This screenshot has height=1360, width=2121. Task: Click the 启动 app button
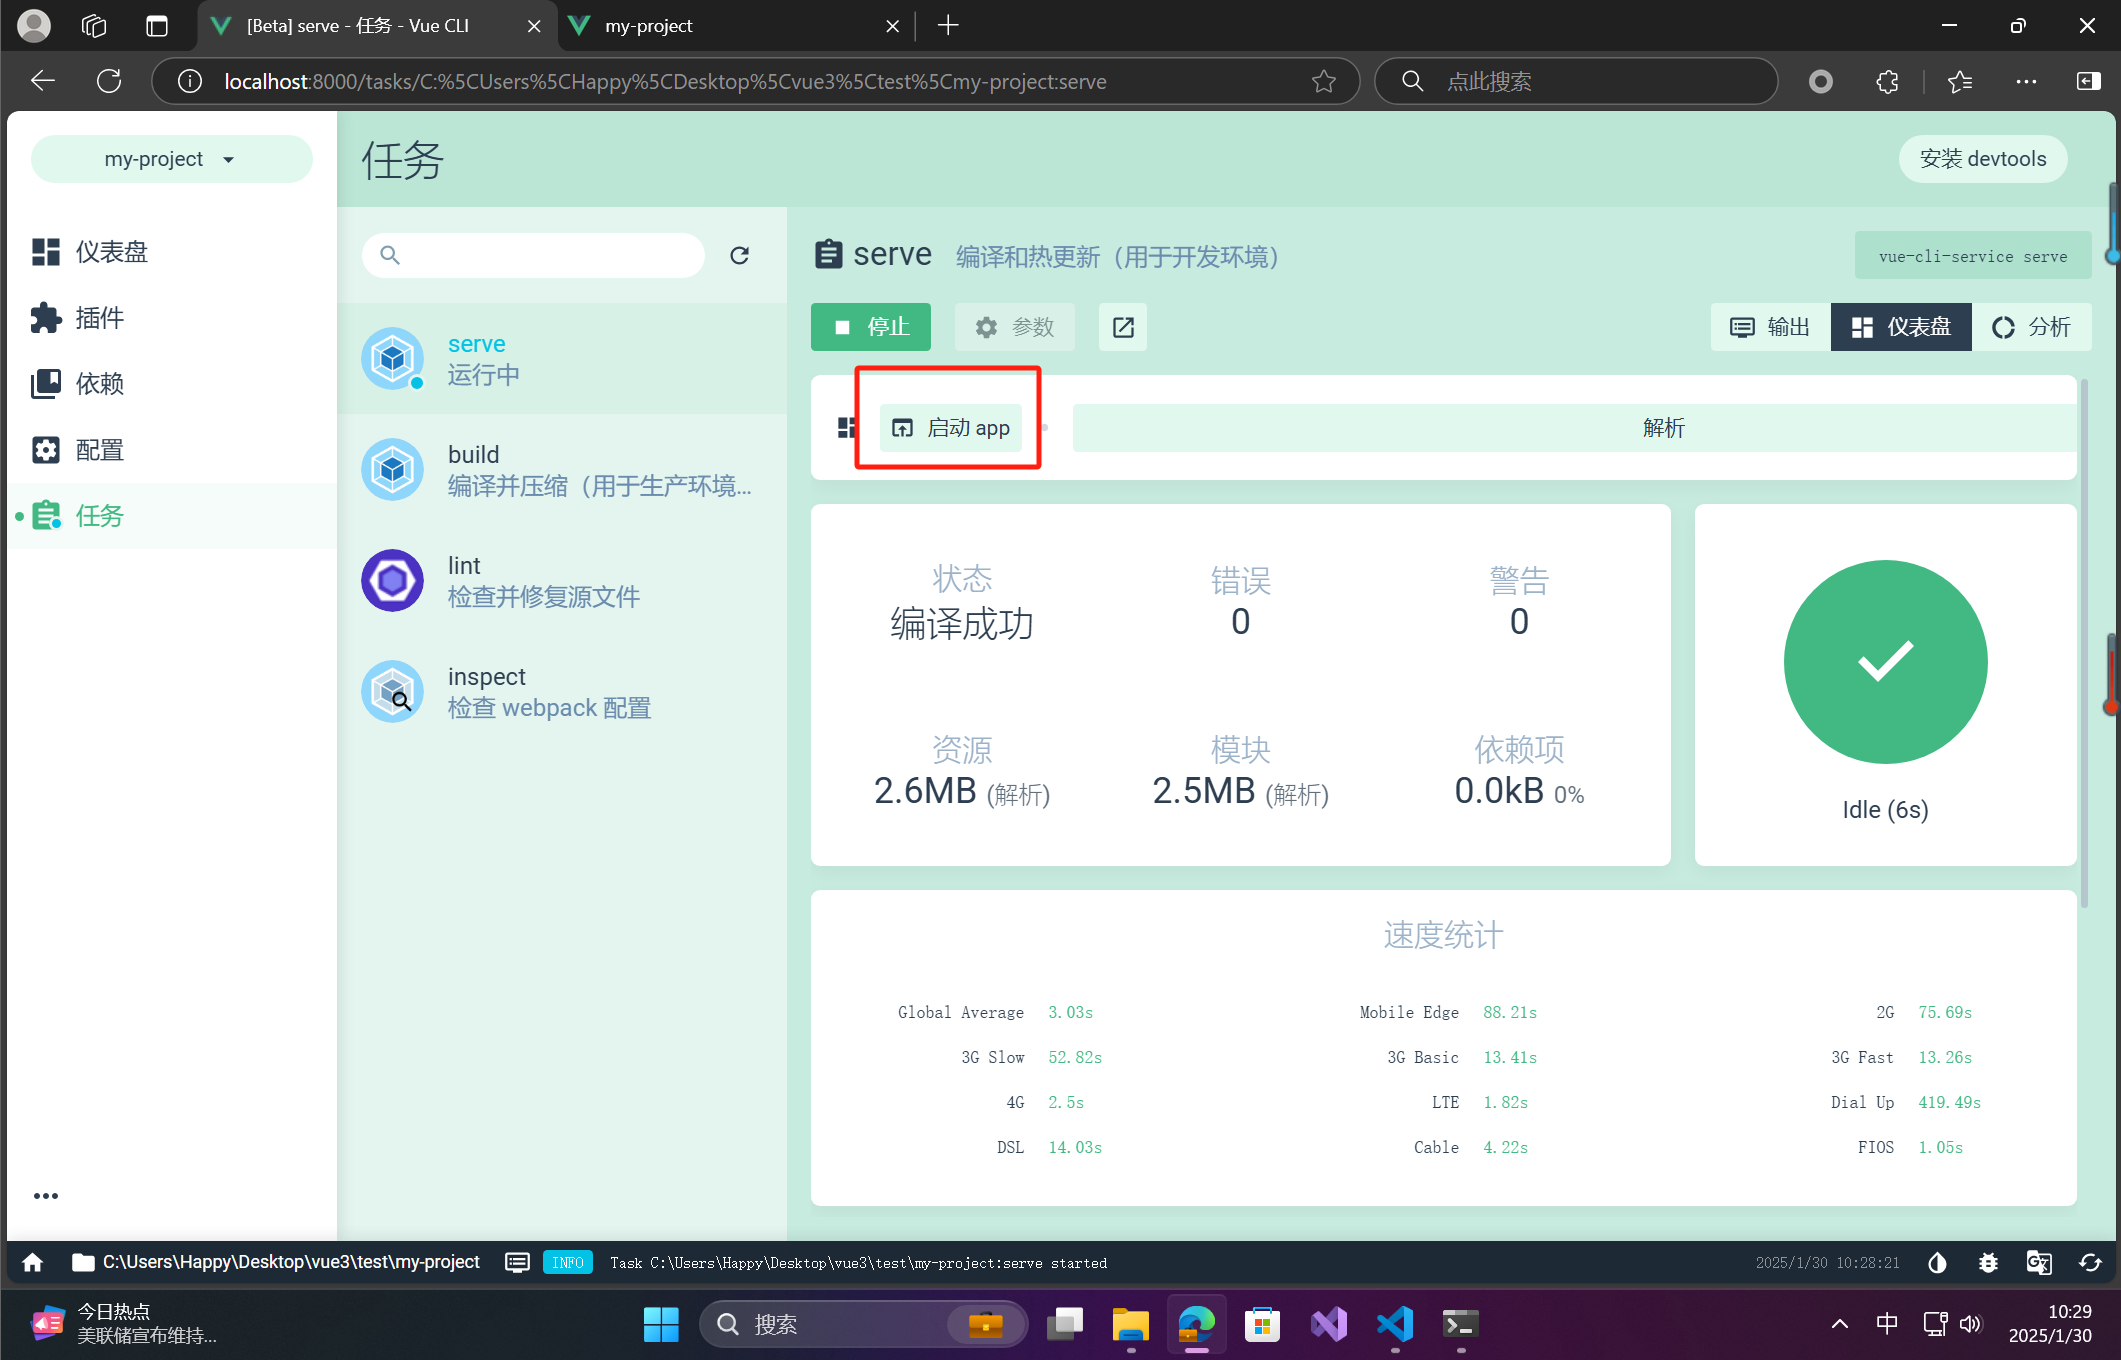[x=951, y=428]
